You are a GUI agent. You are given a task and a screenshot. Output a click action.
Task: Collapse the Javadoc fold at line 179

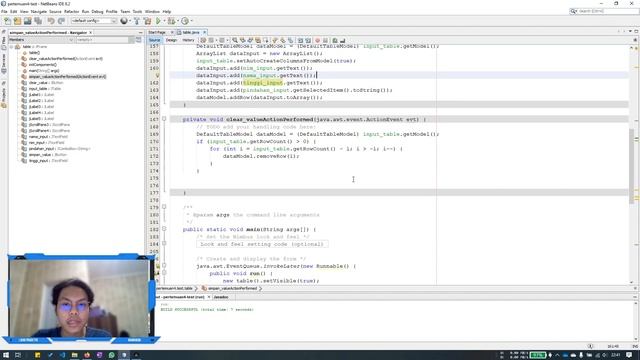click(x=164, y=207)
